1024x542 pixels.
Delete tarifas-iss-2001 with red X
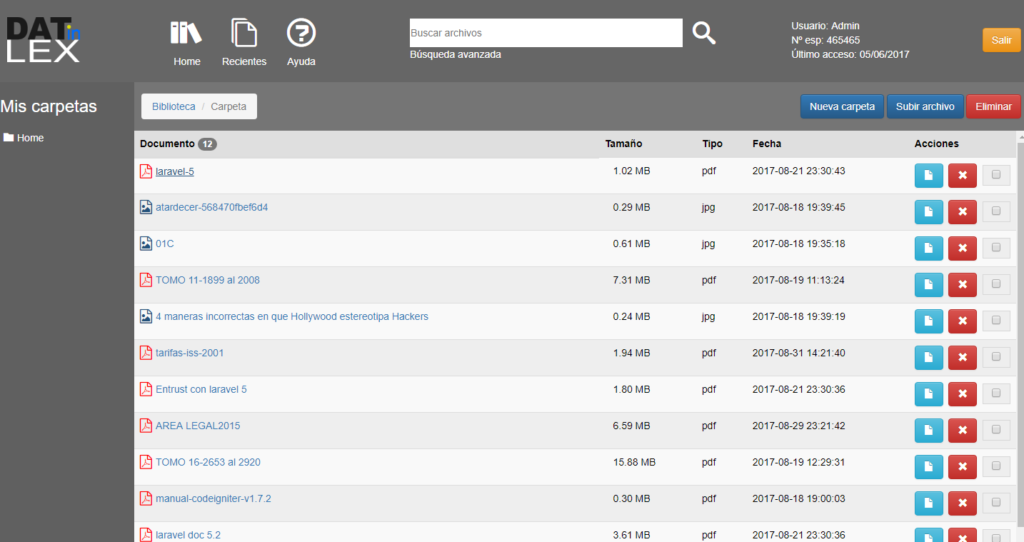click(x=962, y=357)
